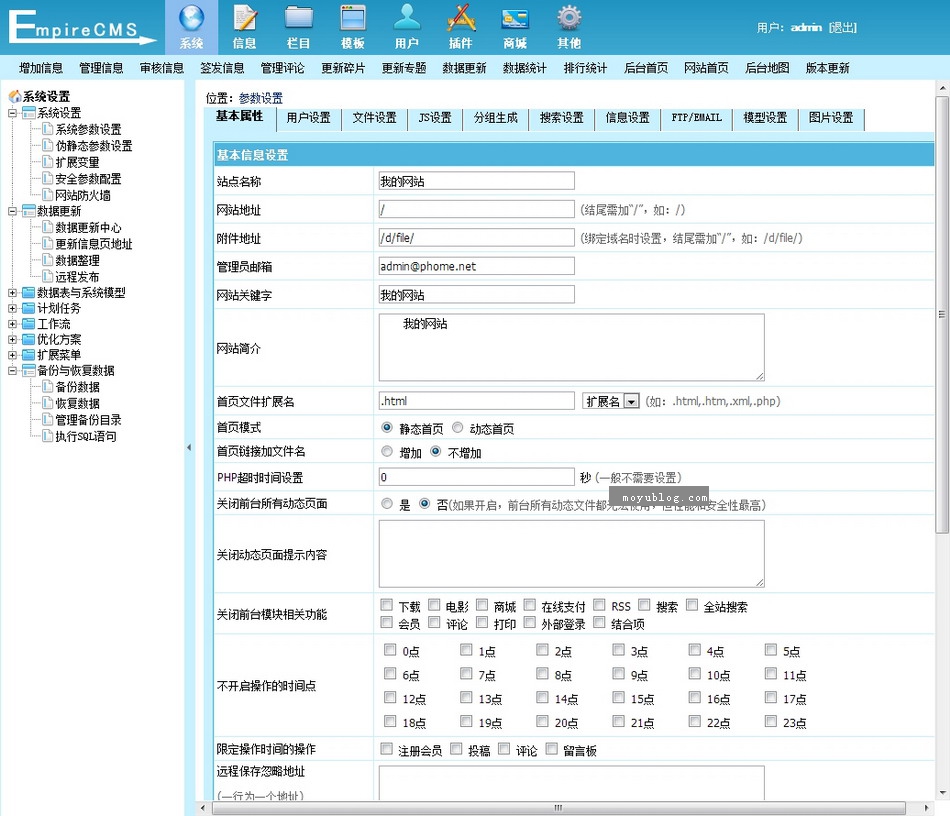Click the folder icon beside 工作流
Image resolution: width=950 pixels, height=816 pixels.
pyautogui.click(x=28, y=324)
